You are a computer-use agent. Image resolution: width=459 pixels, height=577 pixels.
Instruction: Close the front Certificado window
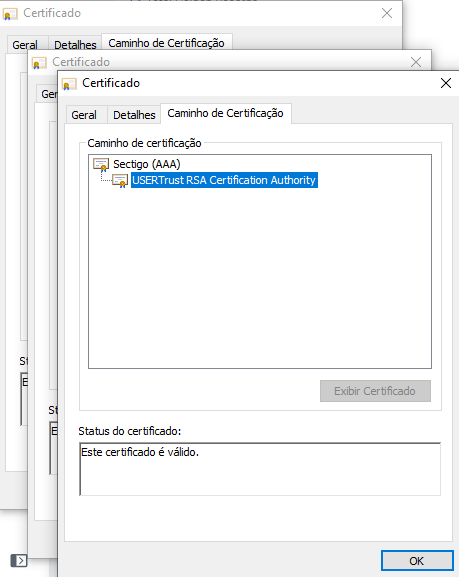pos(446,83)
